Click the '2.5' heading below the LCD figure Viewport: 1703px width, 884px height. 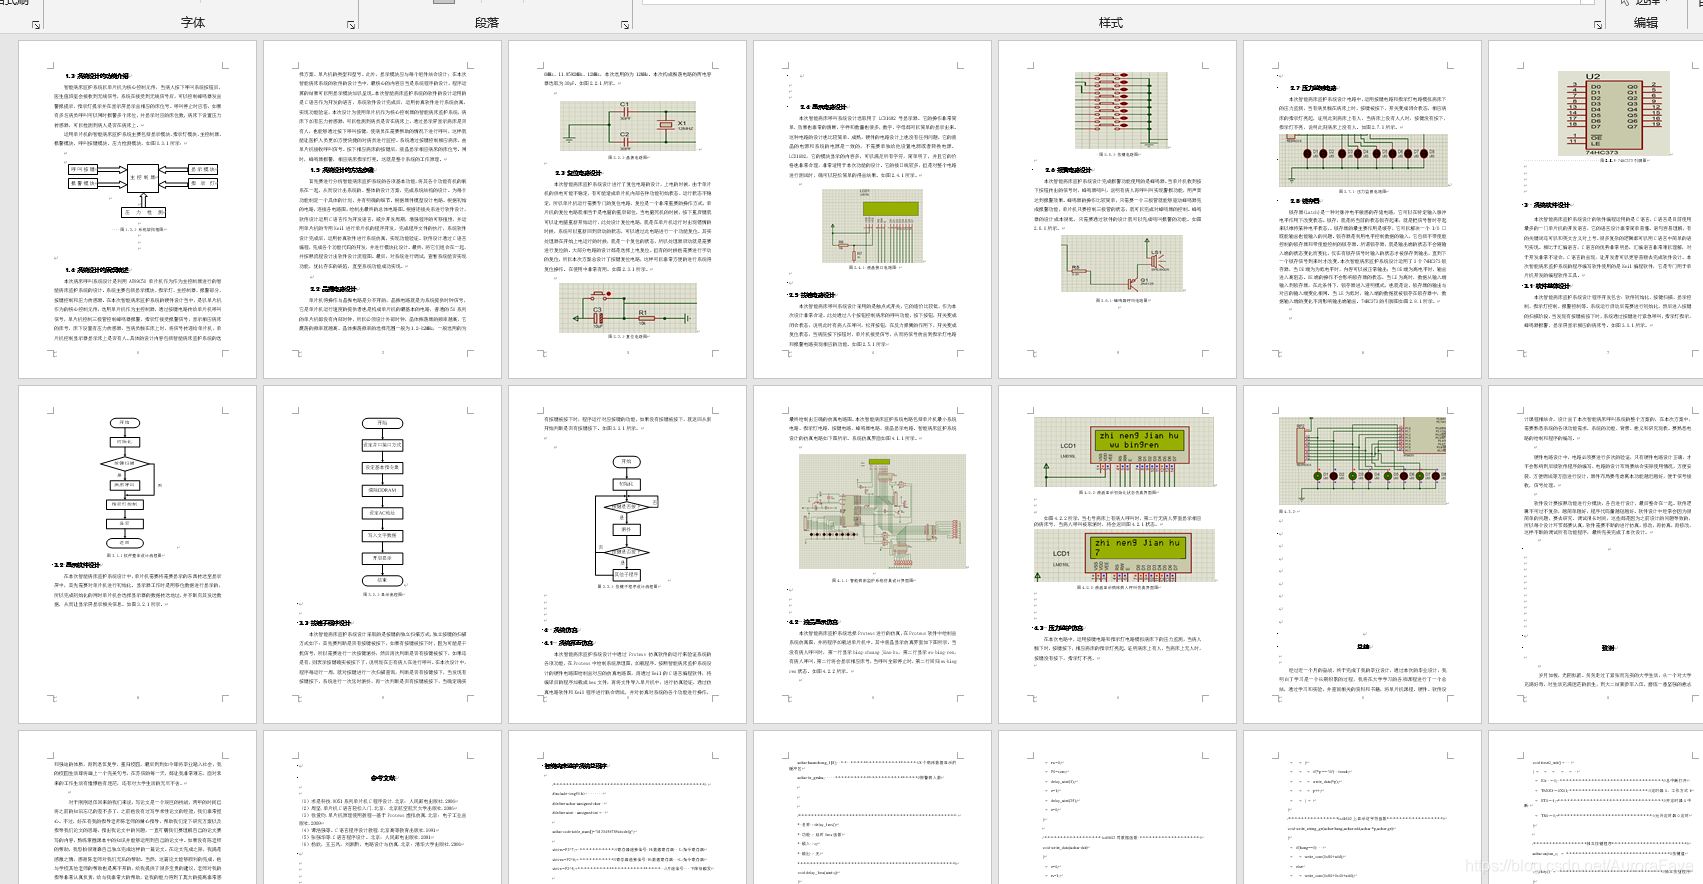pos(812,295)
